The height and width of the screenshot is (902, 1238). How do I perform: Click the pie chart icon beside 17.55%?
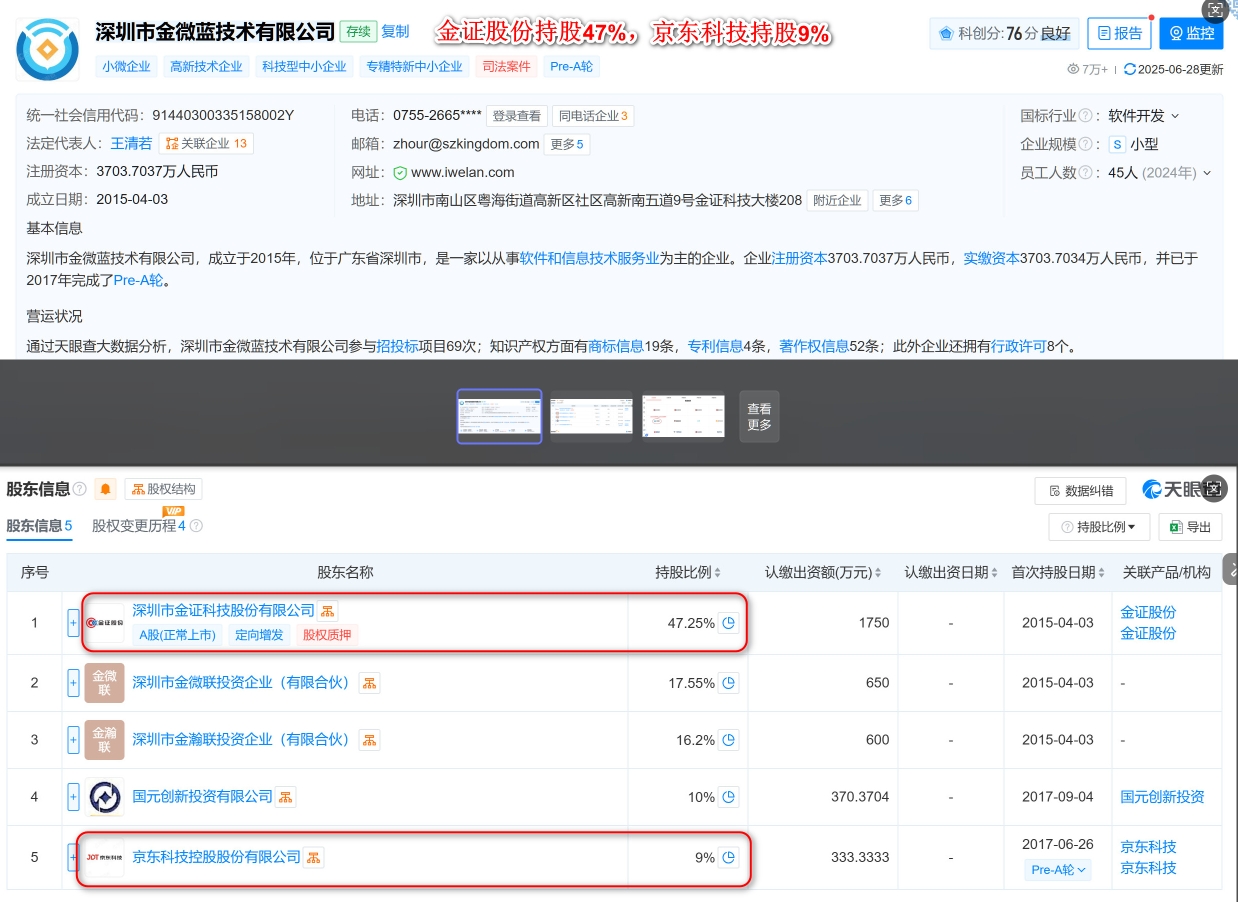(729, 683)
